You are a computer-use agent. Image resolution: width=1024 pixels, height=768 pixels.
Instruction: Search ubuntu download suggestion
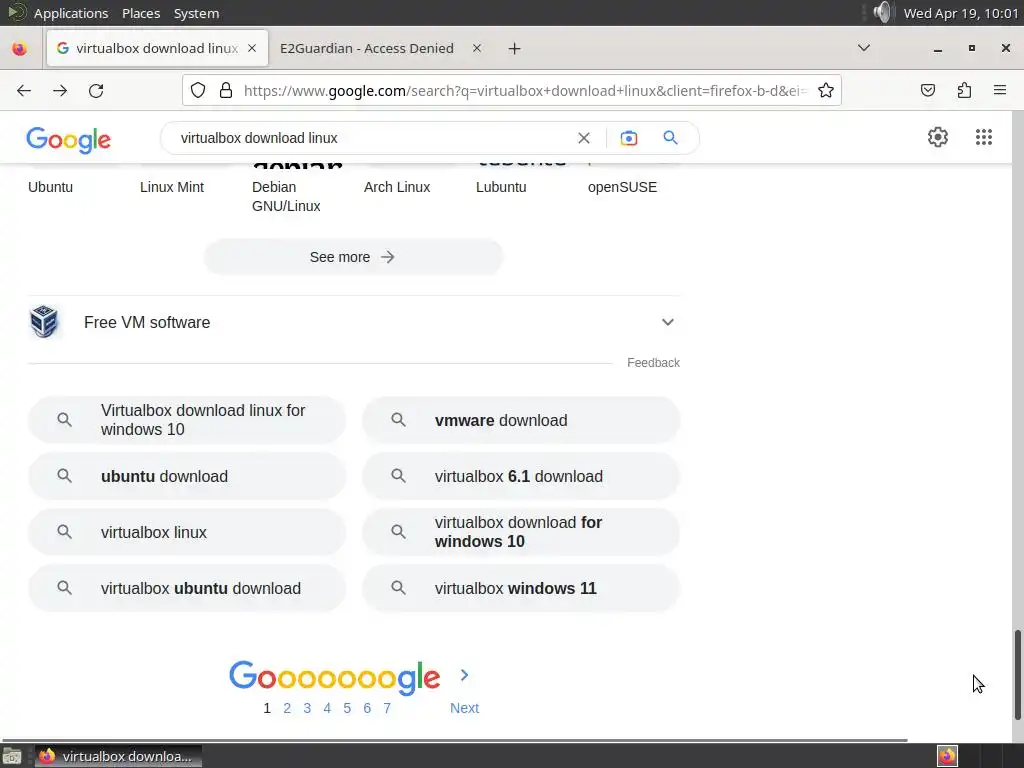pyautogui.click(x=187, y=476)
